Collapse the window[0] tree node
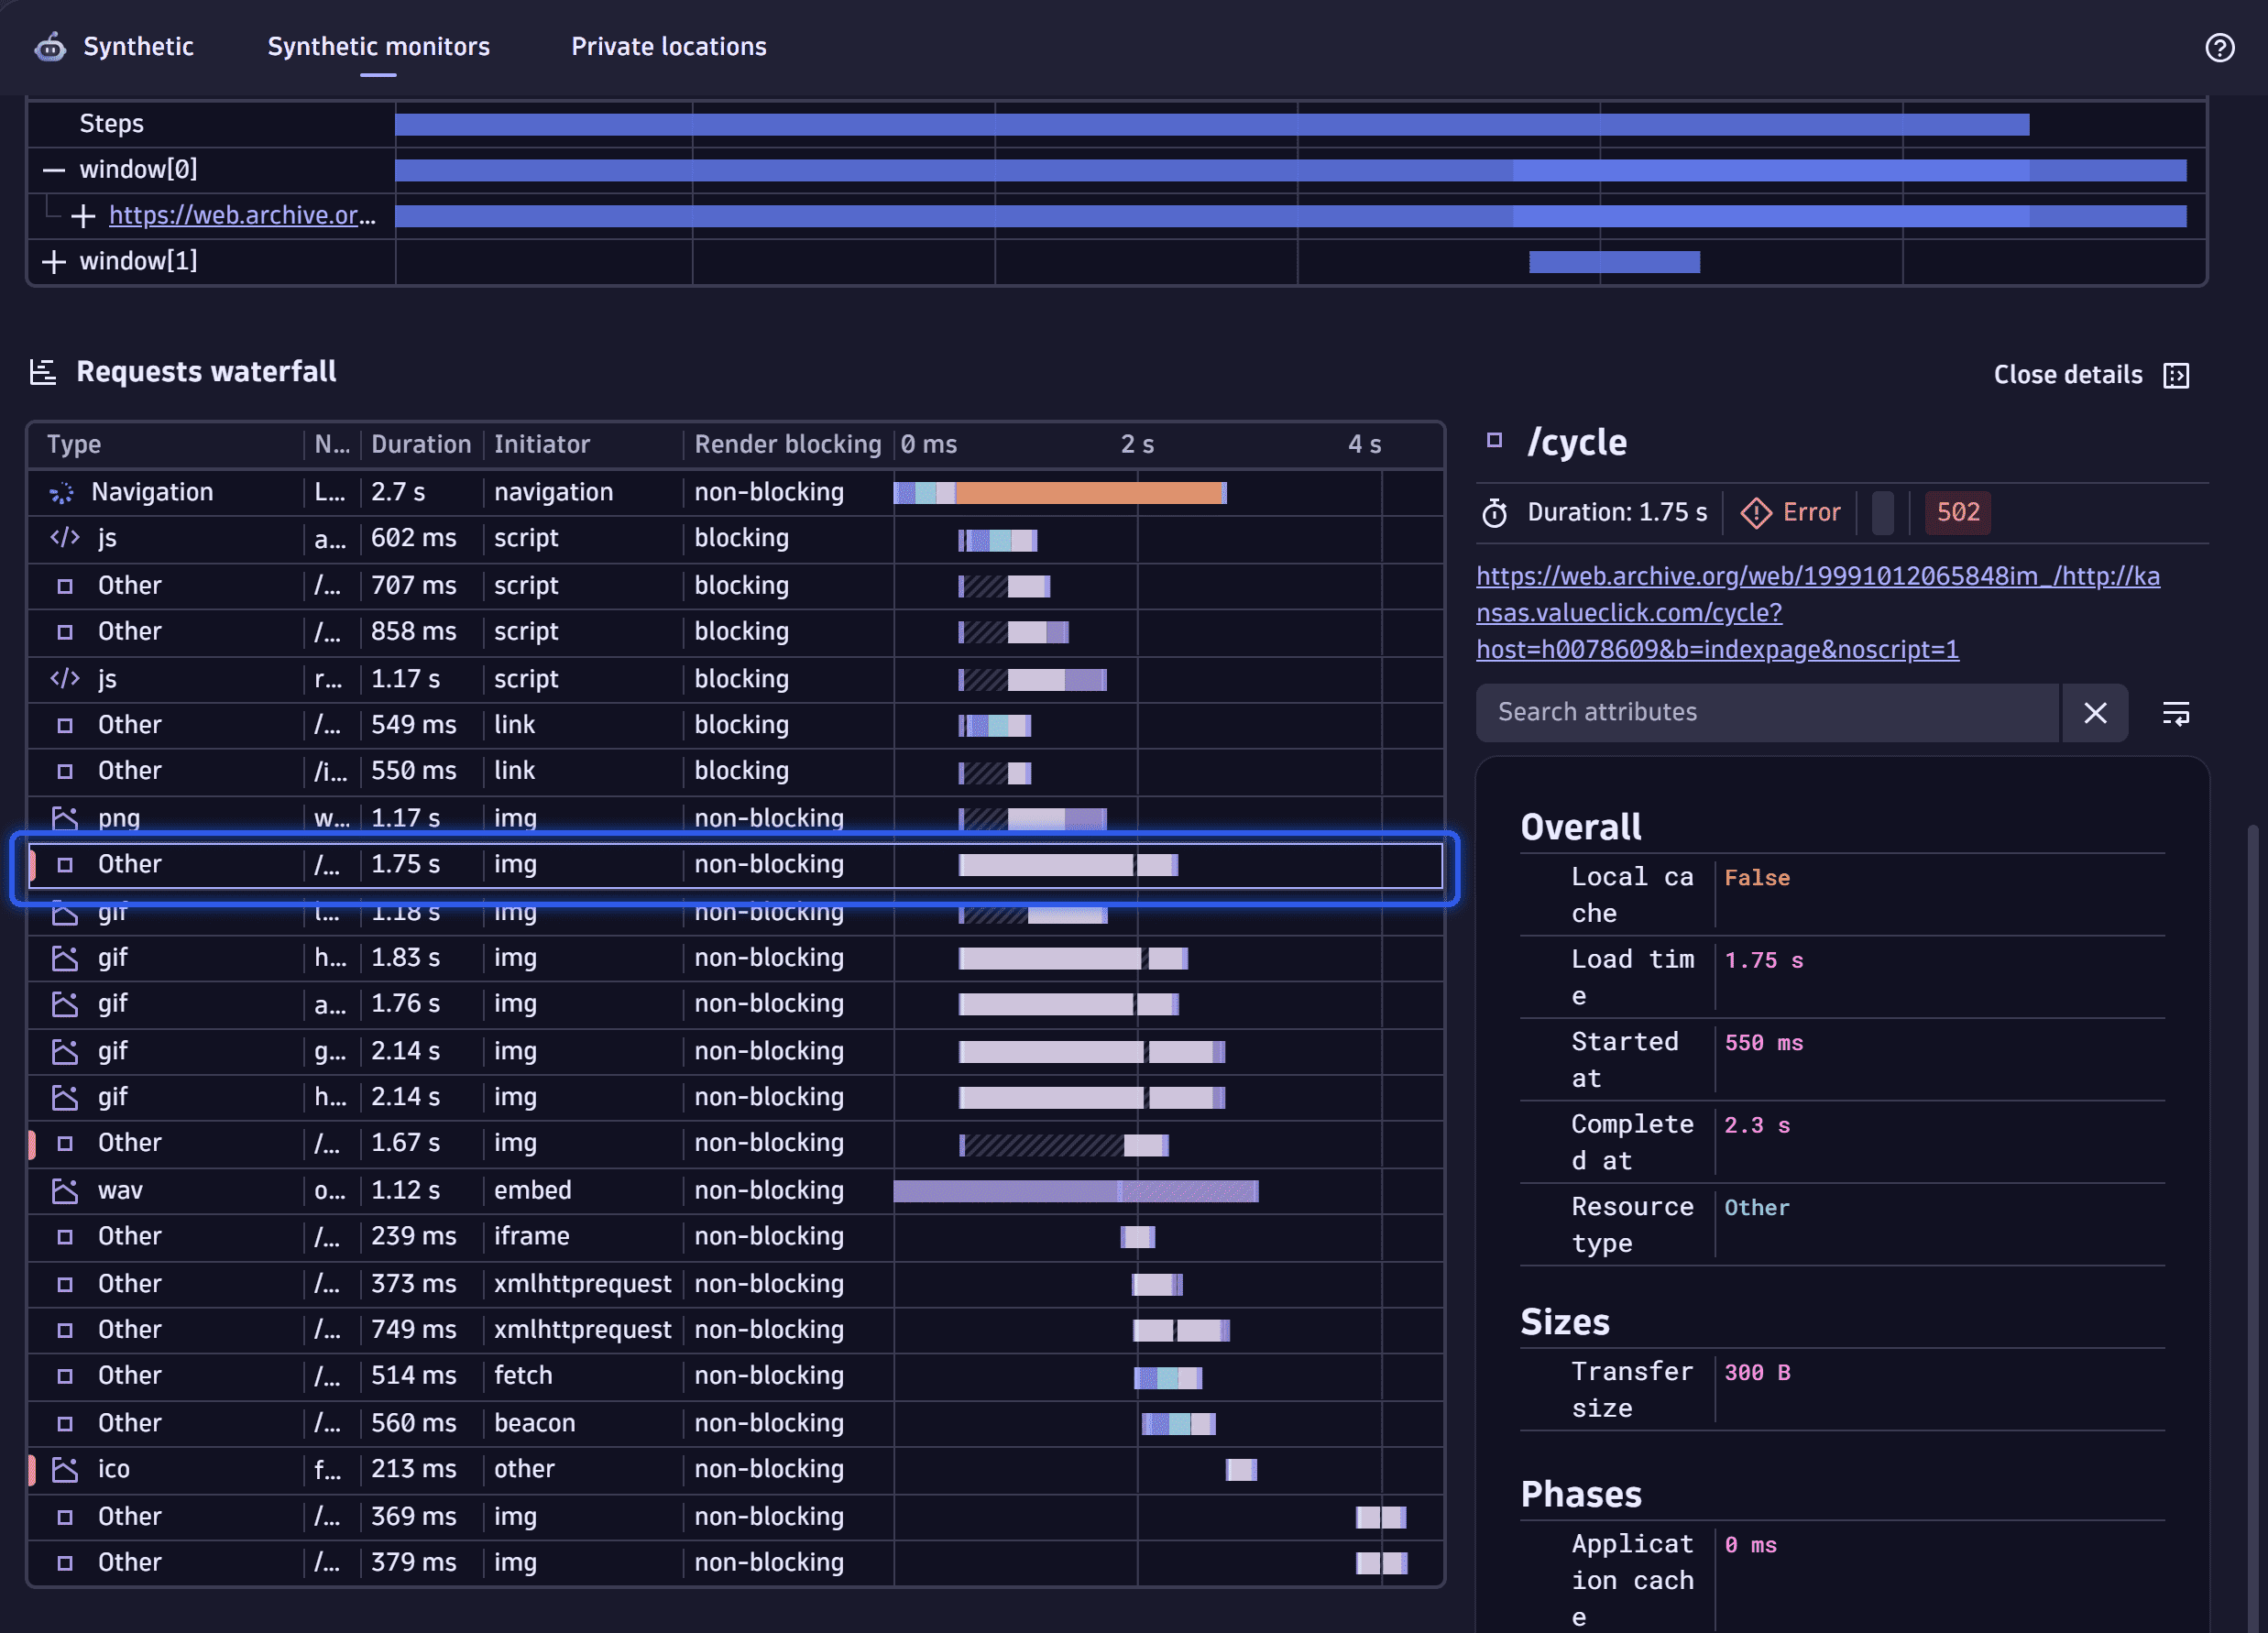 [54, 170]
